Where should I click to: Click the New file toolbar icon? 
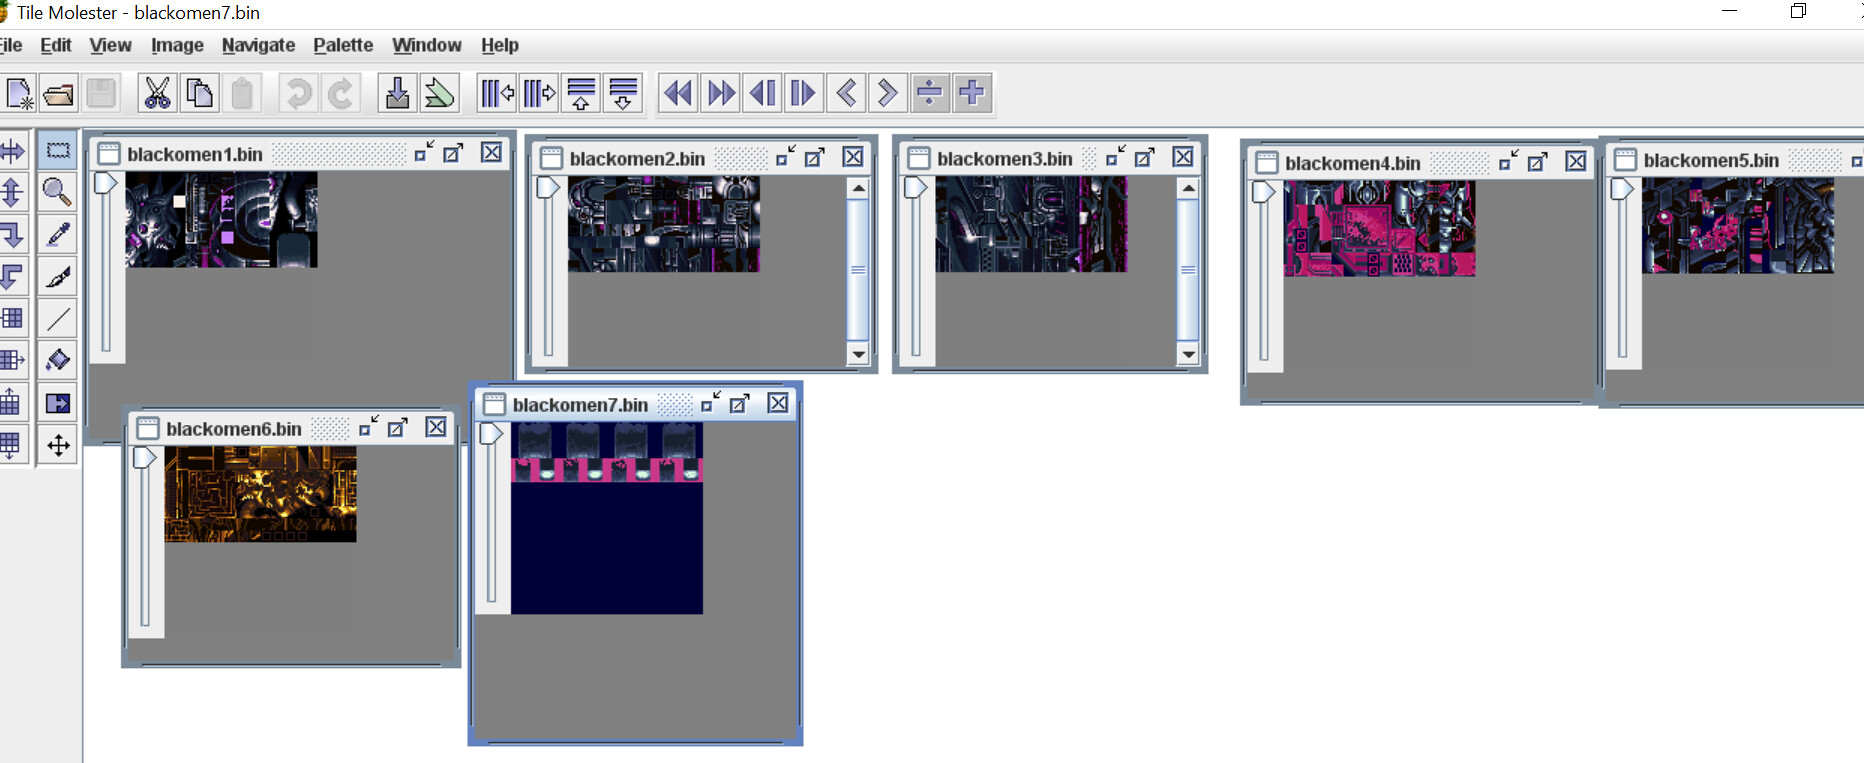coord(19,93)
